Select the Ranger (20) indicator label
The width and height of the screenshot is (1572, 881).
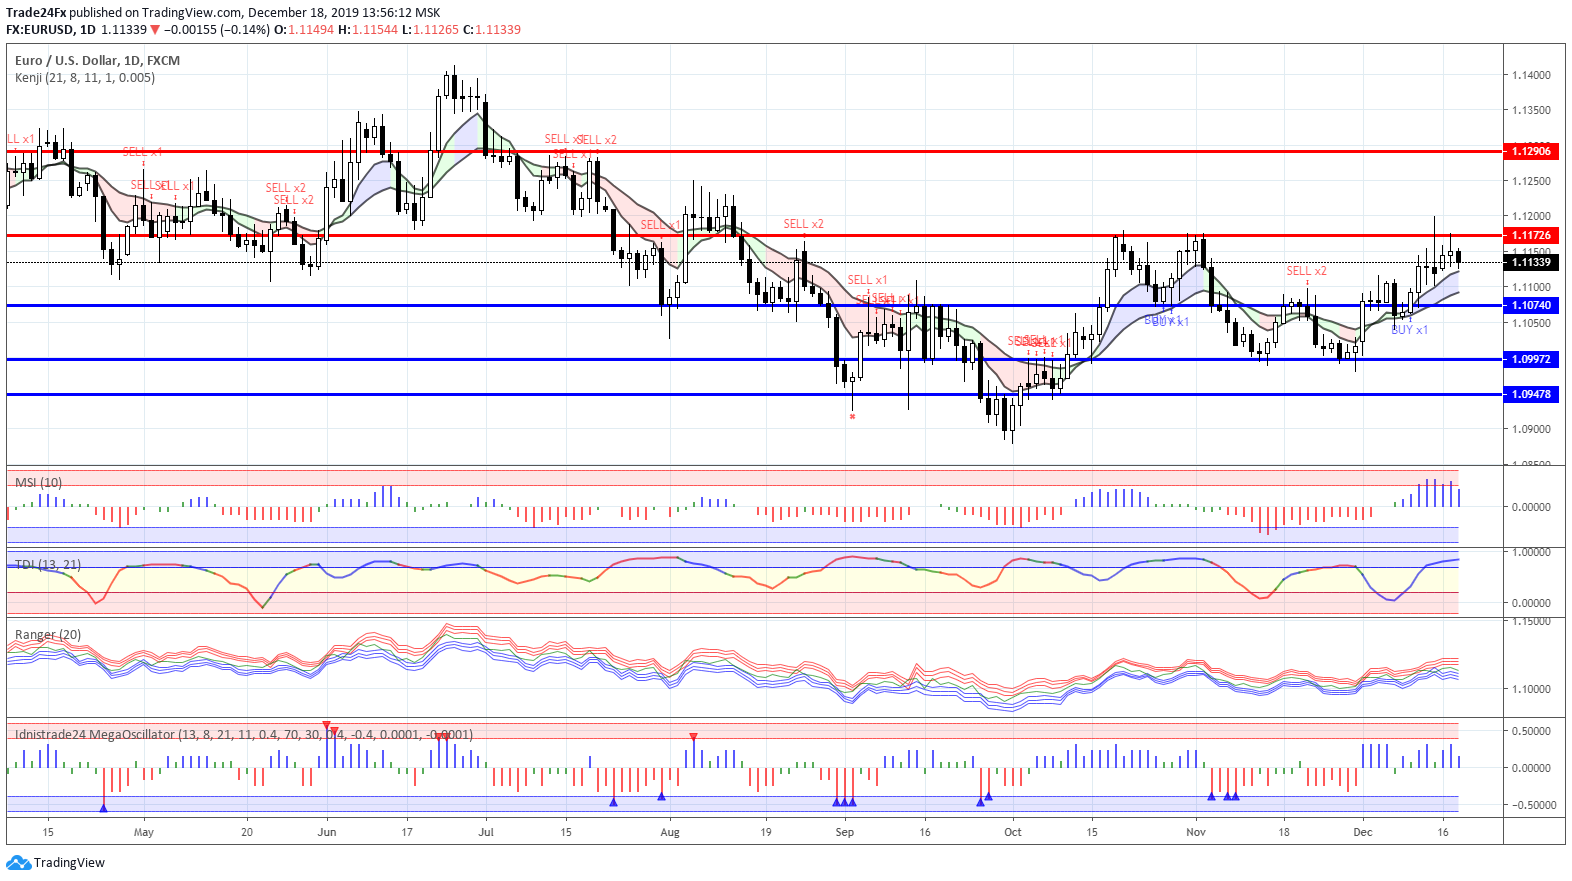[48, 634]
